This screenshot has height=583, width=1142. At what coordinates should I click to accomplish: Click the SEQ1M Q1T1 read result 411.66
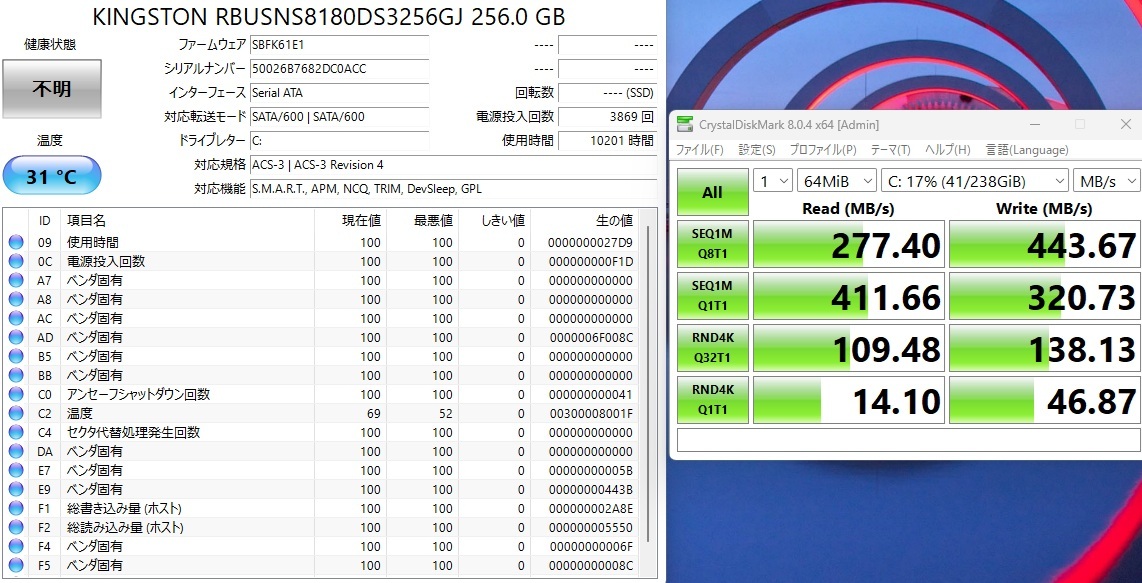(x=848, y=296)
